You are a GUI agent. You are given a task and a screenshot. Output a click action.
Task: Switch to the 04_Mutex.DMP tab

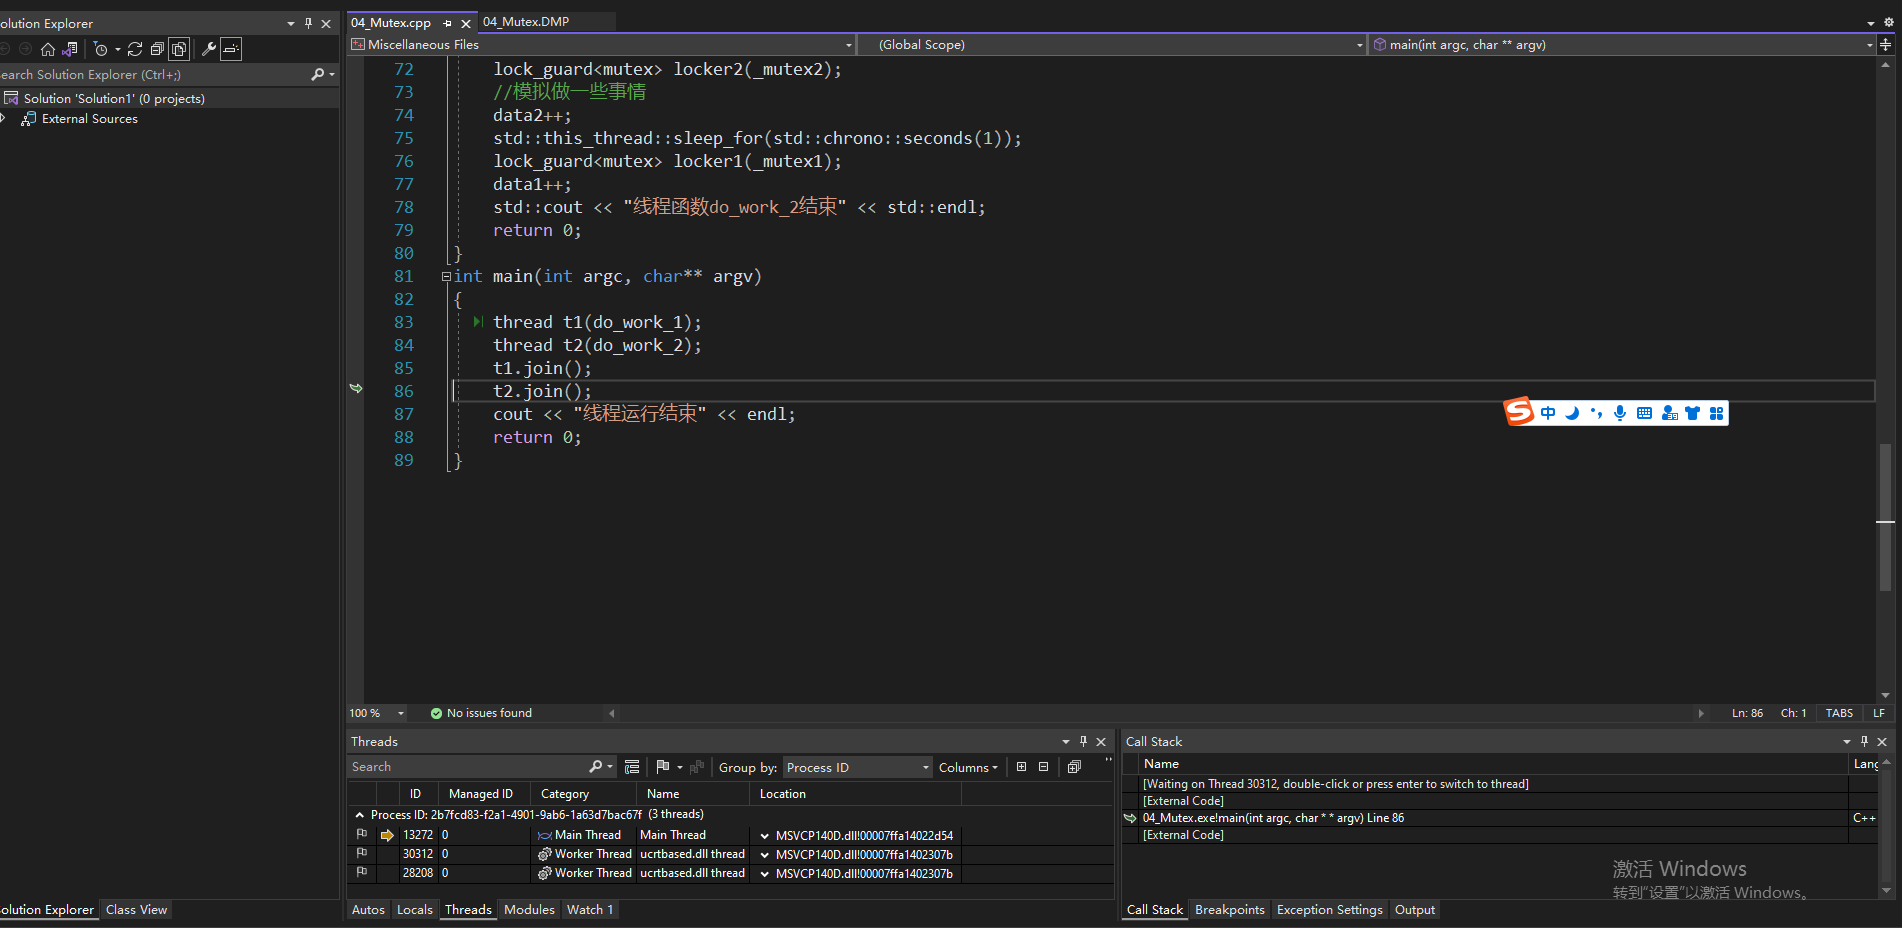tap(526, 21)
